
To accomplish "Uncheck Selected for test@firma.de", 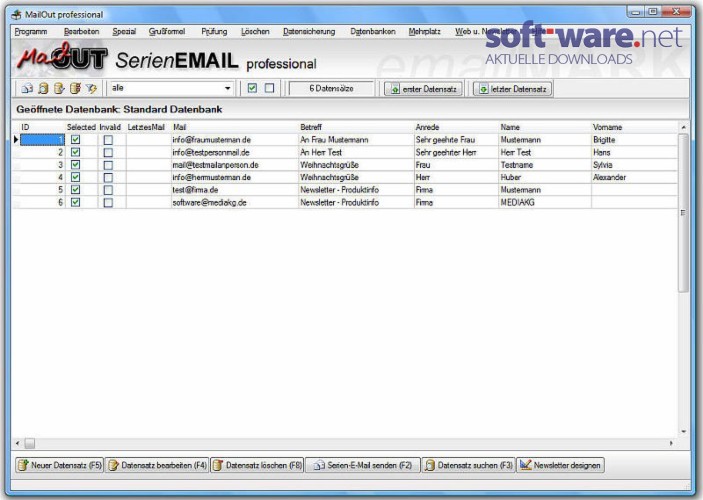I will point(76,190).
